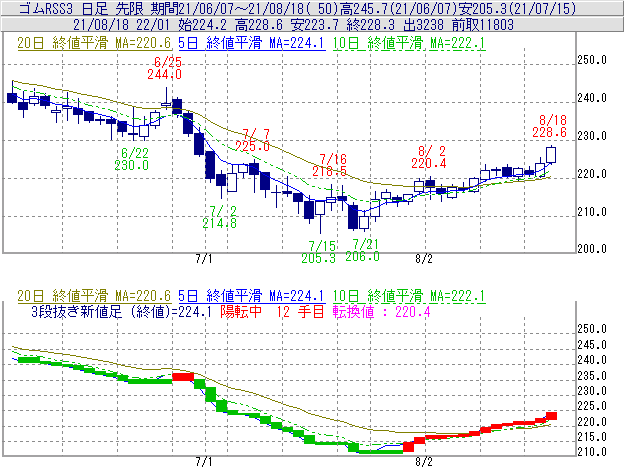
Task: Click 210.0 axis label on upper chart
Action: [x=592, y=212]
